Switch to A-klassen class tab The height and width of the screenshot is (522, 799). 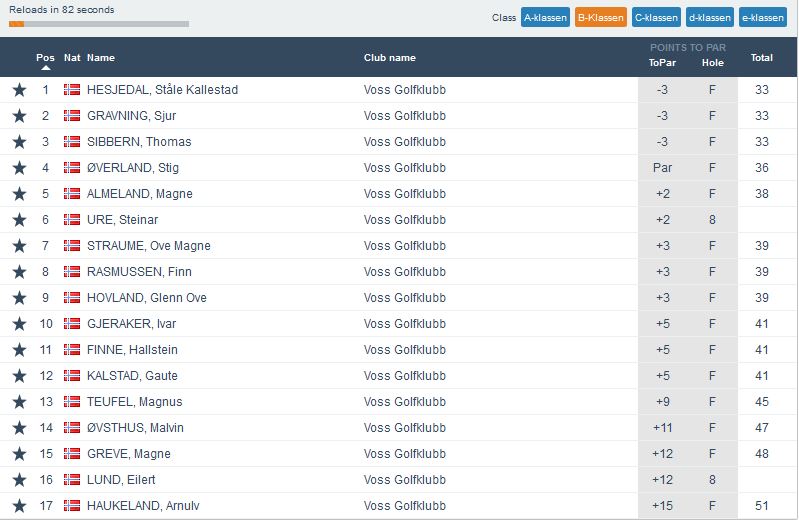[545, 18]
